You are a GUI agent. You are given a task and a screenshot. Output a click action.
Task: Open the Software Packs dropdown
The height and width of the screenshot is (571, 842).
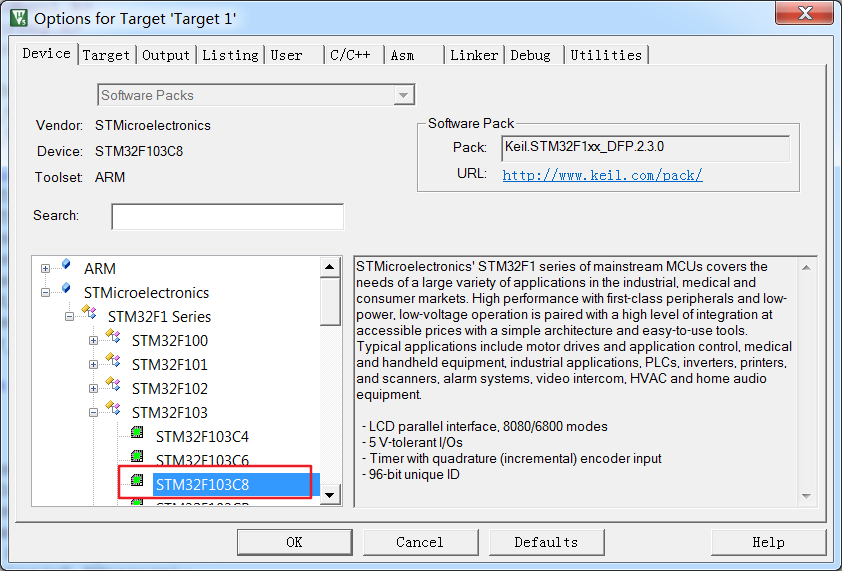(x=403, y=96)
